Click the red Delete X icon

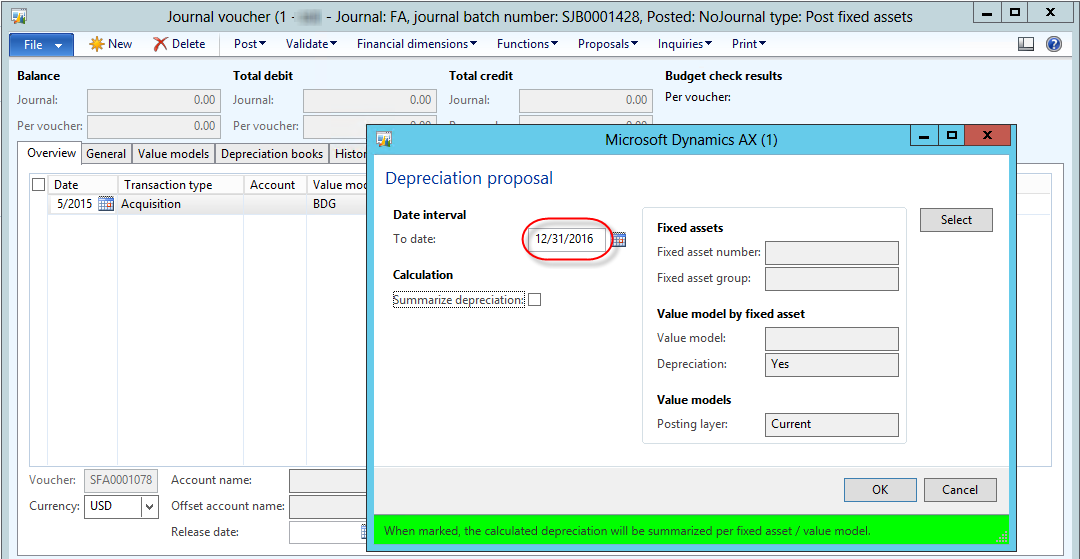tap(160, 44)
